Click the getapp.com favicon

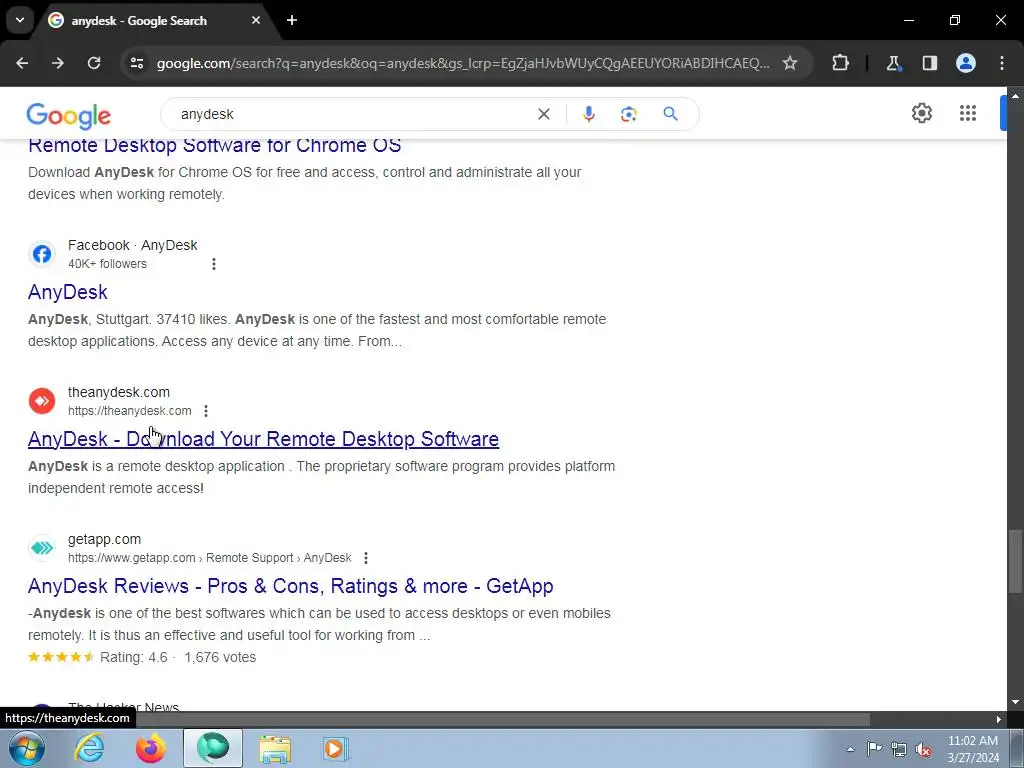pyautogui.click(x=42, y=548)
